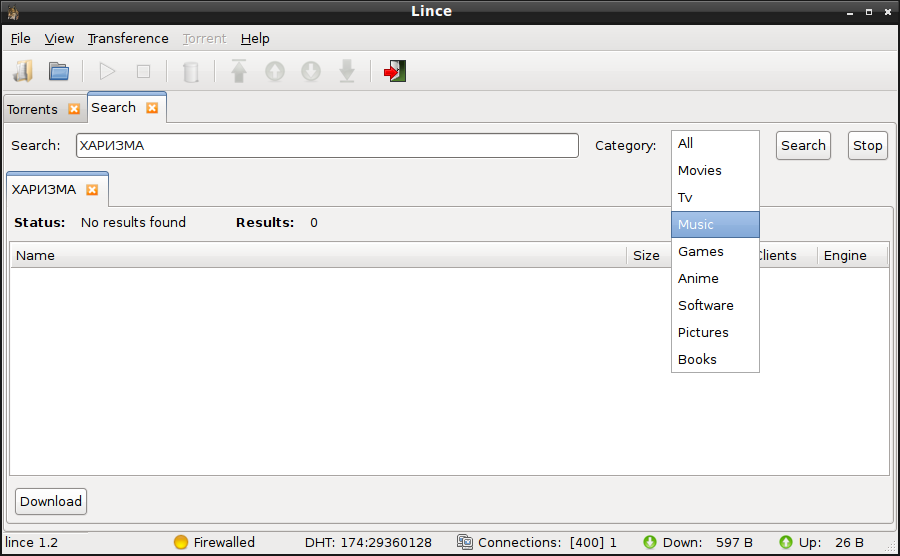Click the Lince application icon in title bar
Viewport: 900px width, 556px height.
13,11
